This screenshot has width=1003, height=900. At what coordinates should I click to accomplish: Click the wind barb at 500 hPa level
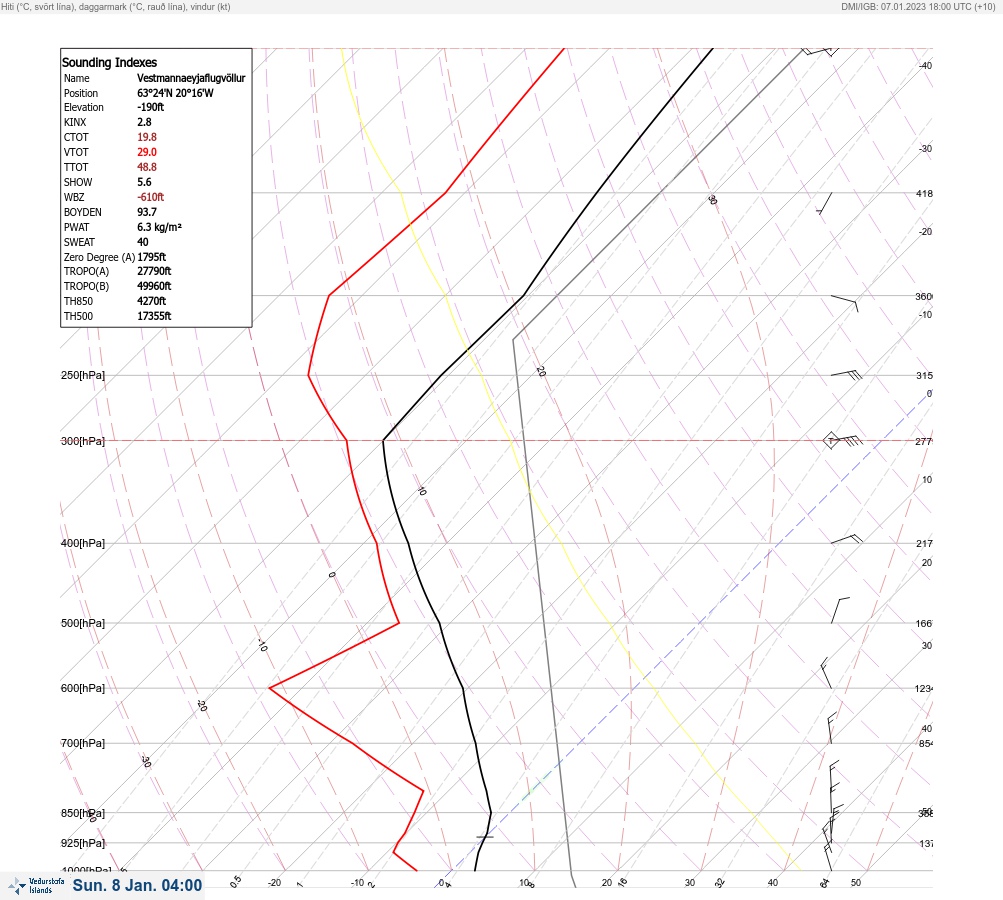pos(840,610)
